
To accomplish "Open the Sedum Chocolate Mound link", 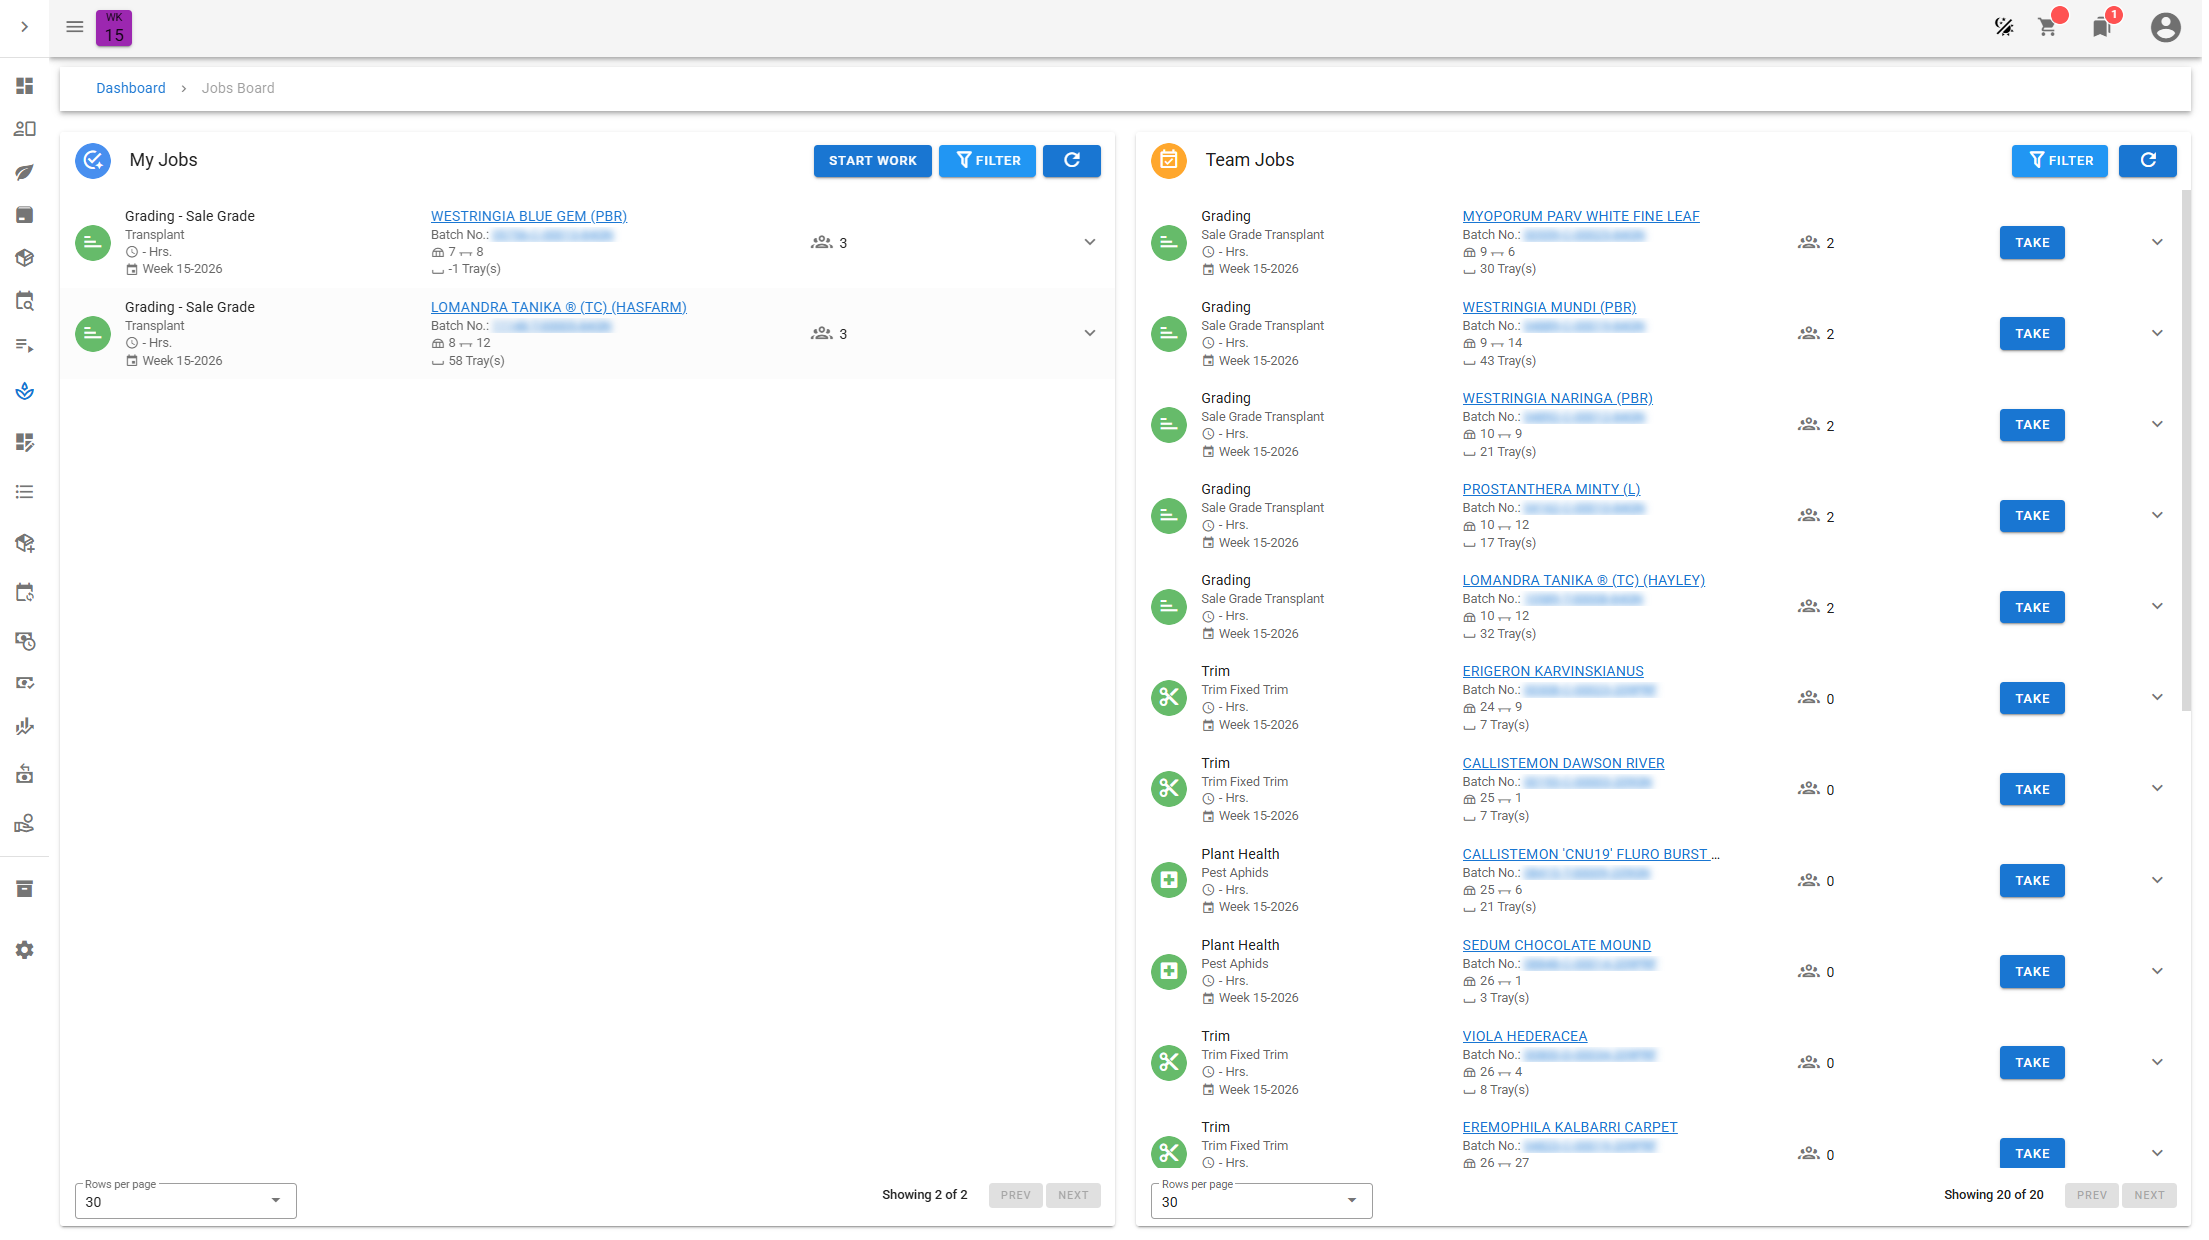I will click(x=1556, y=945).
